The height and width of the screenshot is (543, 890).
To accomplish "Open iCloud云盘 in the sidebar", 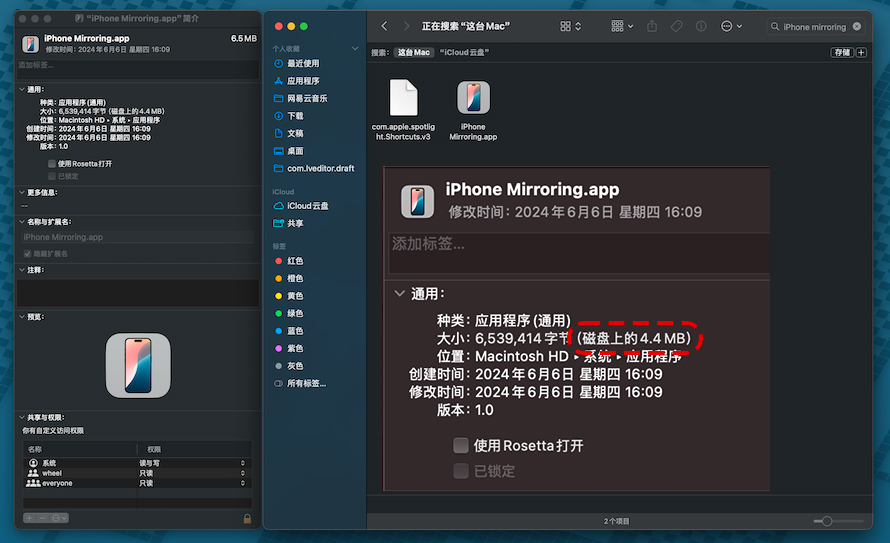I will coord(307,205).
